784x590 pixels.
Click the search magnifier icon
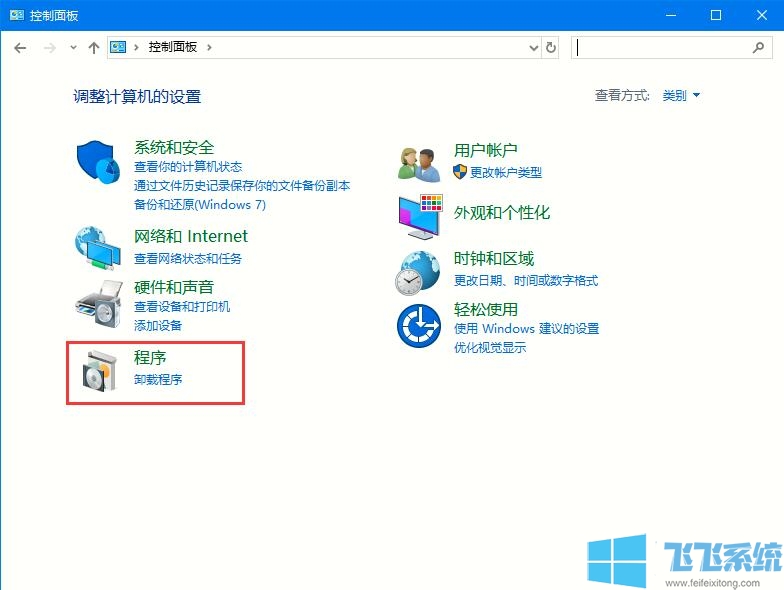[x=758, y=47]
